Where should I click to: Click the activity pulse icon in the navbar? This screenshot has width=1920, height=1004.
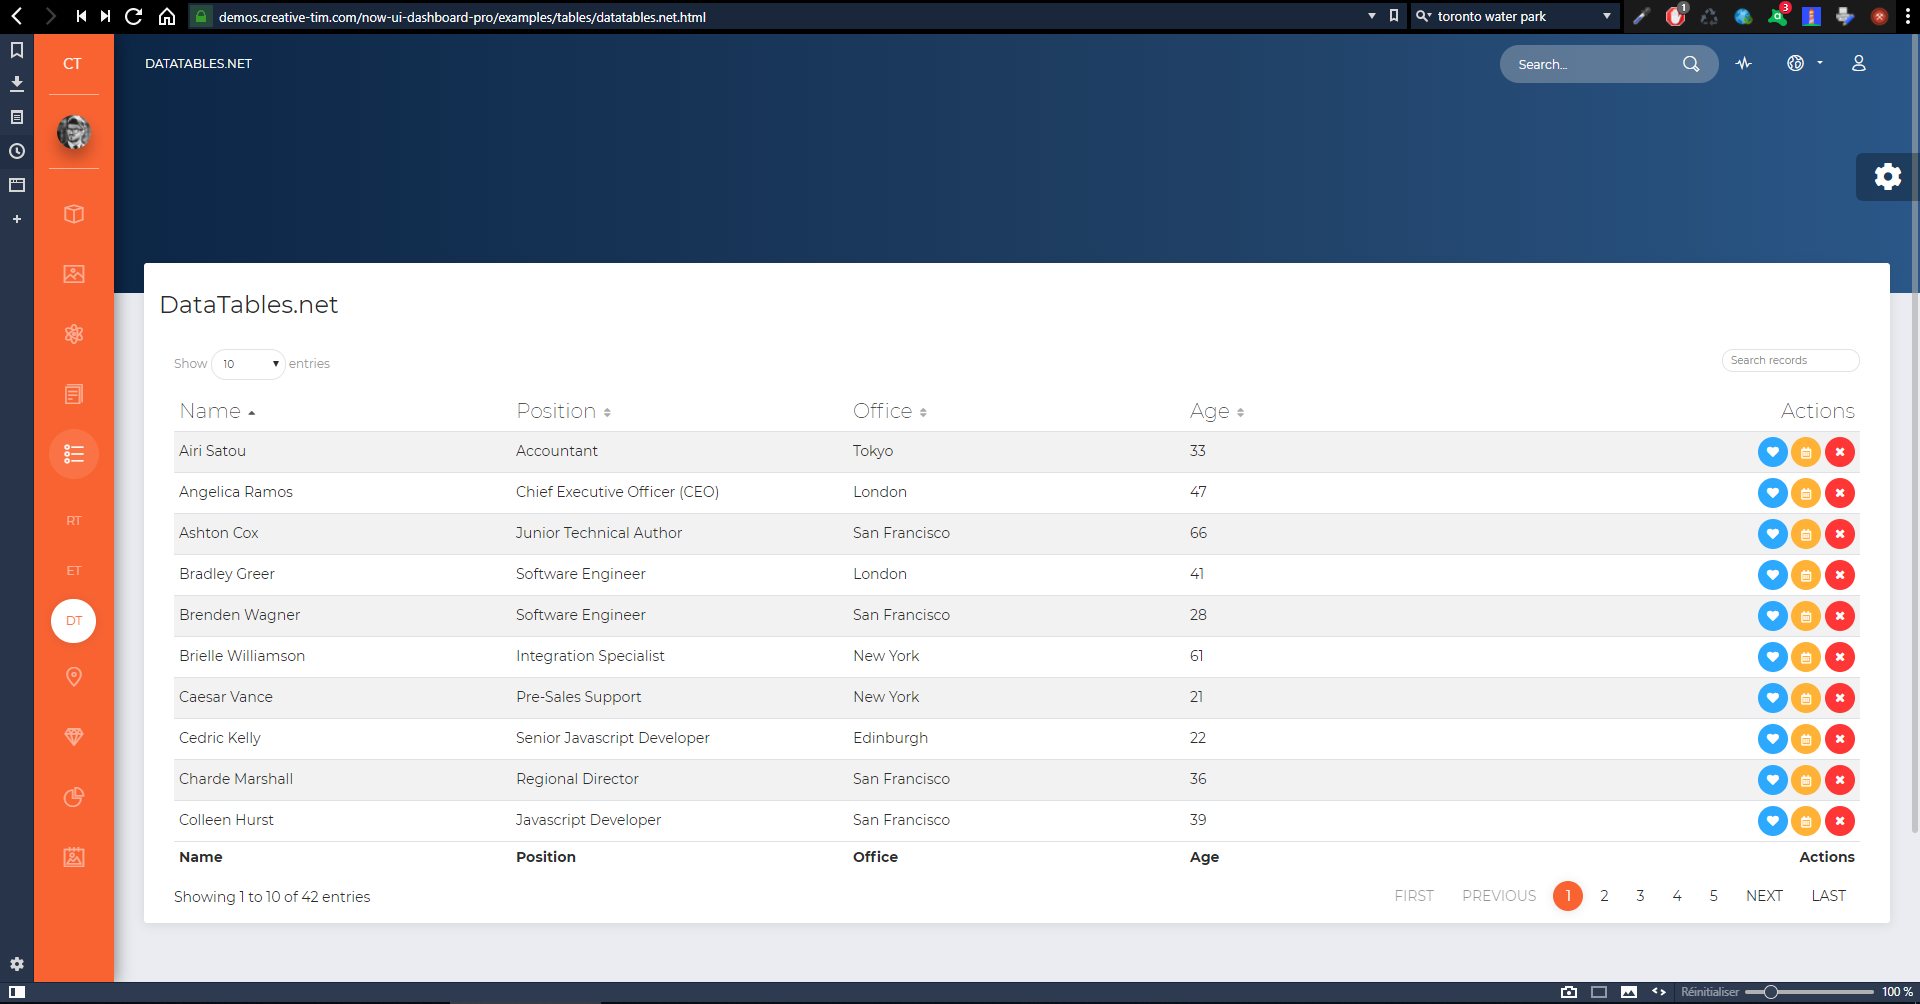pyautogui.click(x=1744, y=63)
